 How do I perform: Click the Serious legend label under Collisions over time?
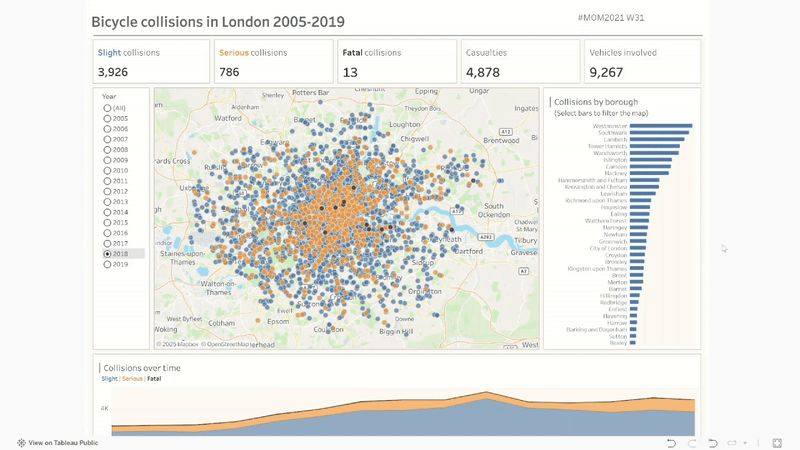pos(132,379)
